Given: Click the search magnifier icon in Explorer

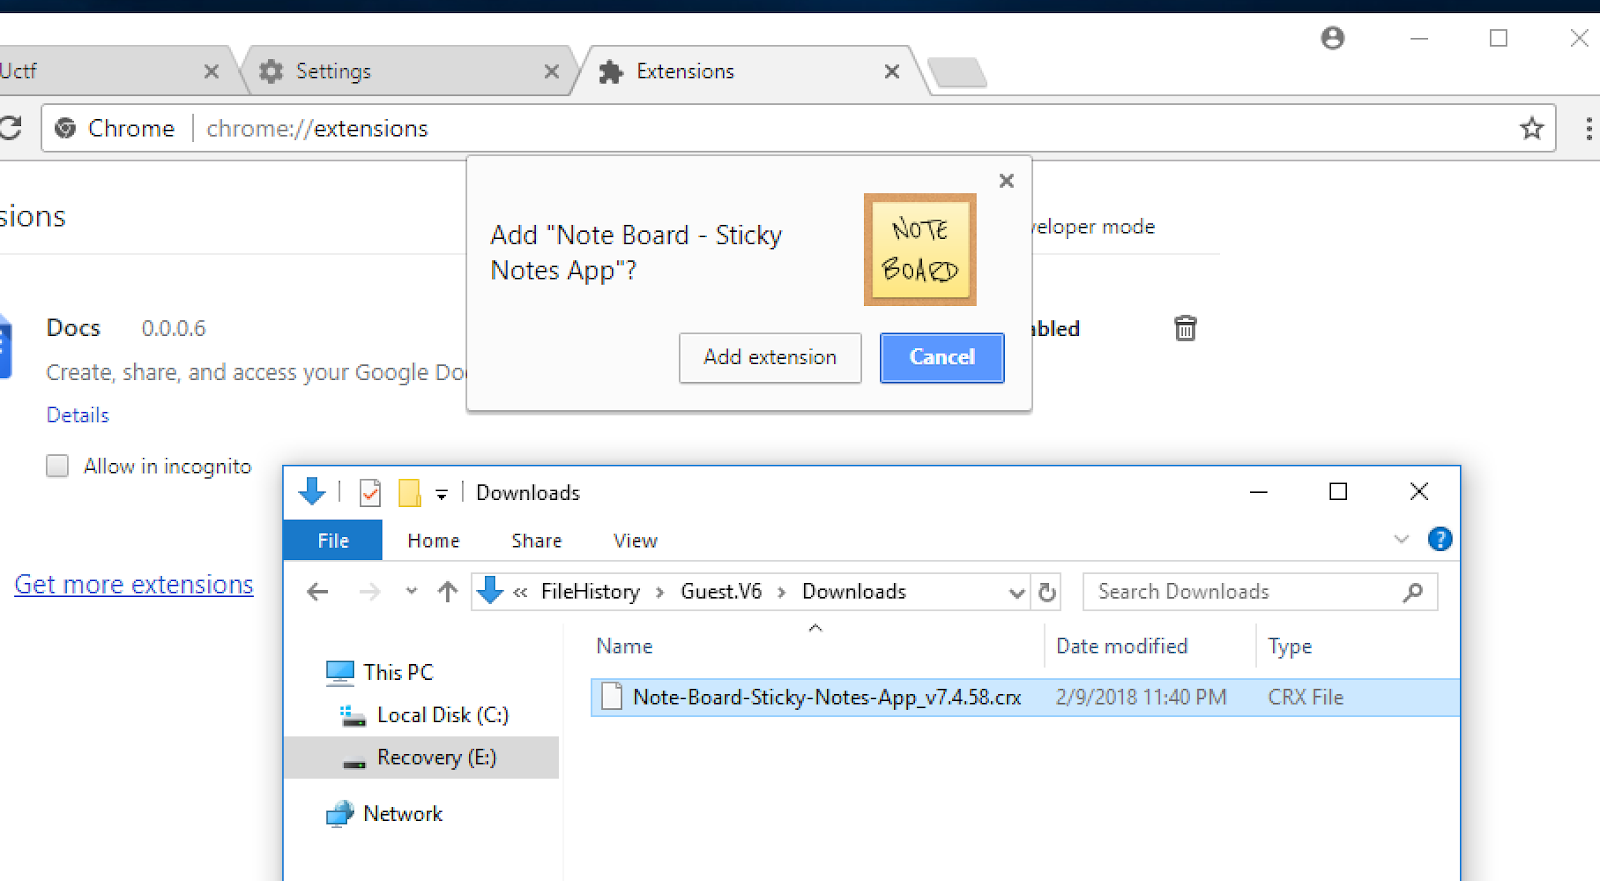Looking at the screenshot, I should pyautogui.click(x=1413, y=592).
